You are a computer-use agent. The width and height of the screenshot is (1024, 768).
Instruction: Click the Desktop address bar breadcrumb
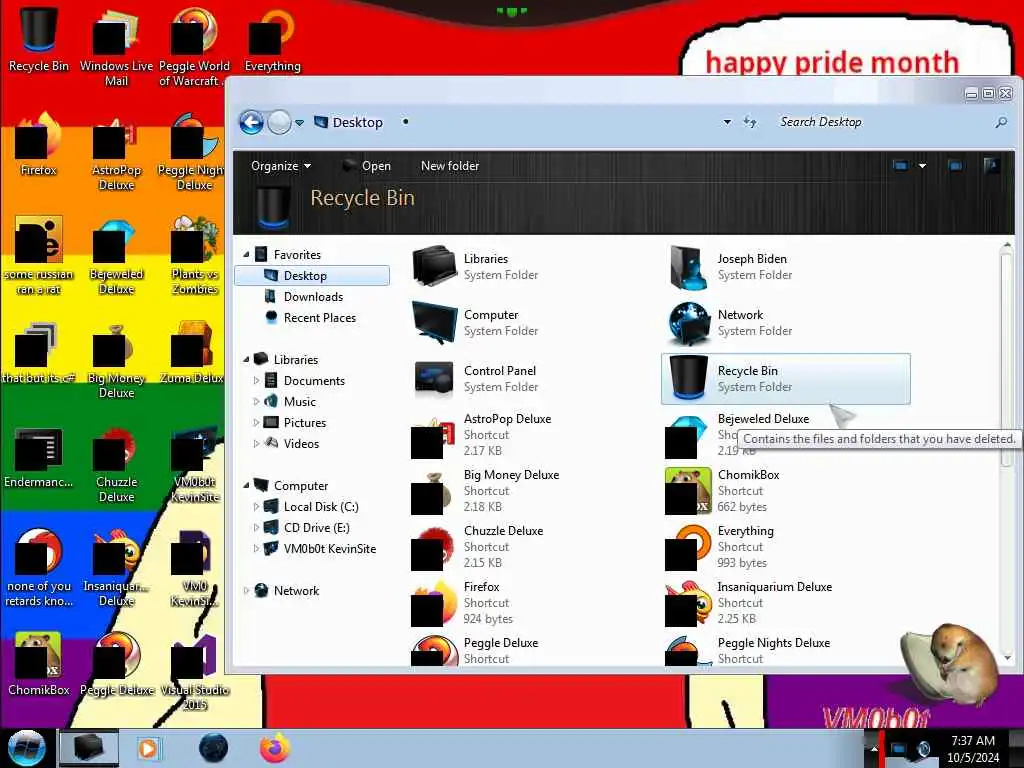[357, 122]
